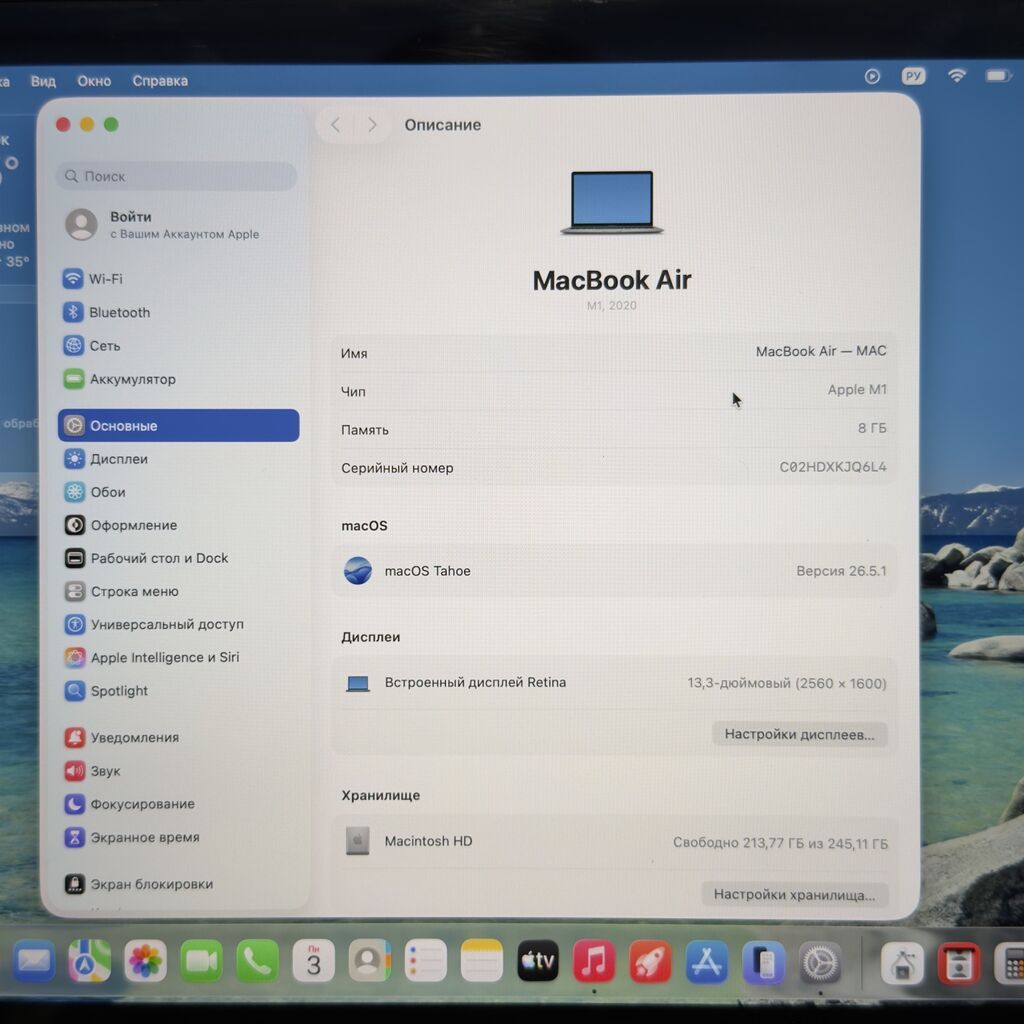Launch Mail from the Dock
1024x1024 pixels.
pos(34,961)
